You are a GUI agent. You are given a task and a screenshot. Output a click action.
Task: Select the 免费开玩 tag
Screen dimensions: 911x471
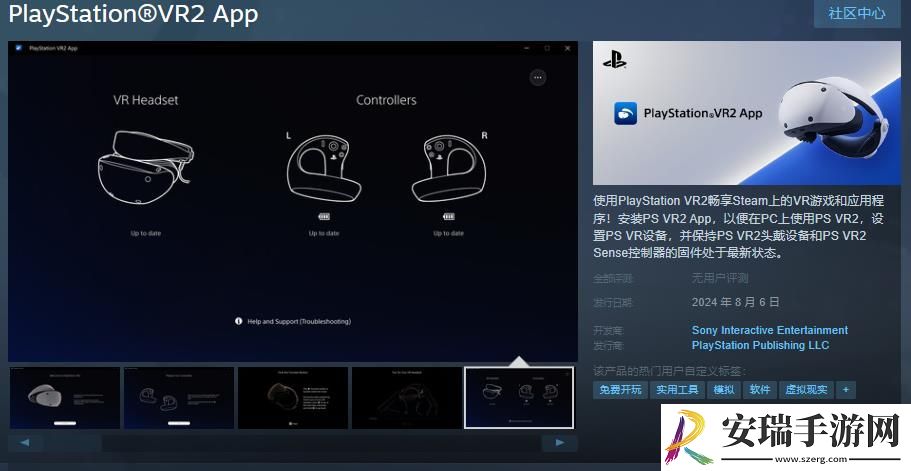click(x=621, y=390)
